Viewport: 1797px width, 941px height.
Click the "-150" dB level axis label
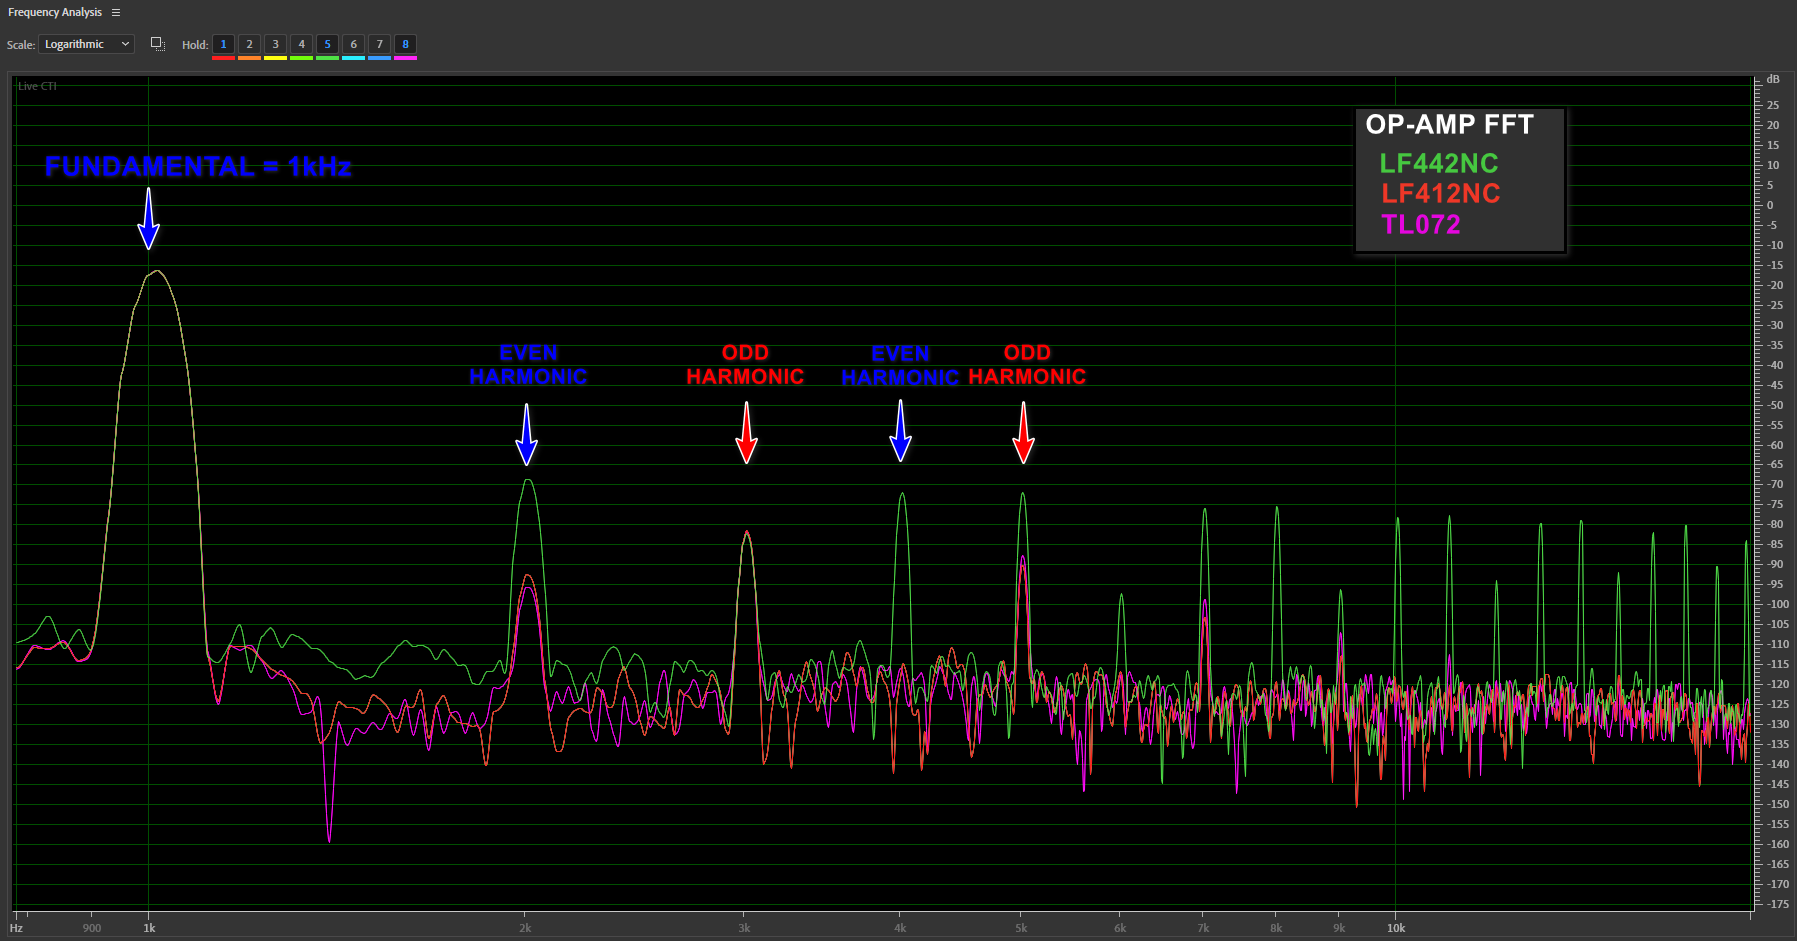tap(1776, 804)
